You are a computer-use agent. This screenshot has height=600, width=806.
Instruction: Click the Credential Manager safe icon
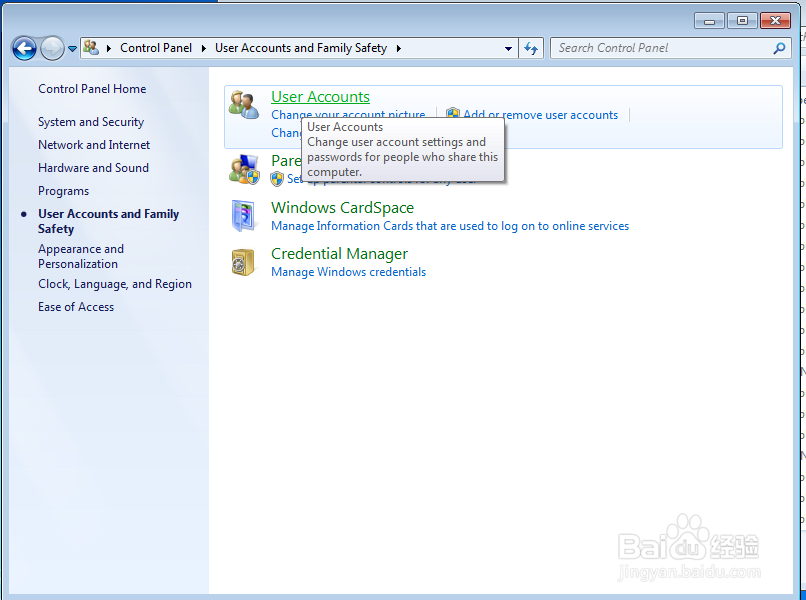pos(243,262)
